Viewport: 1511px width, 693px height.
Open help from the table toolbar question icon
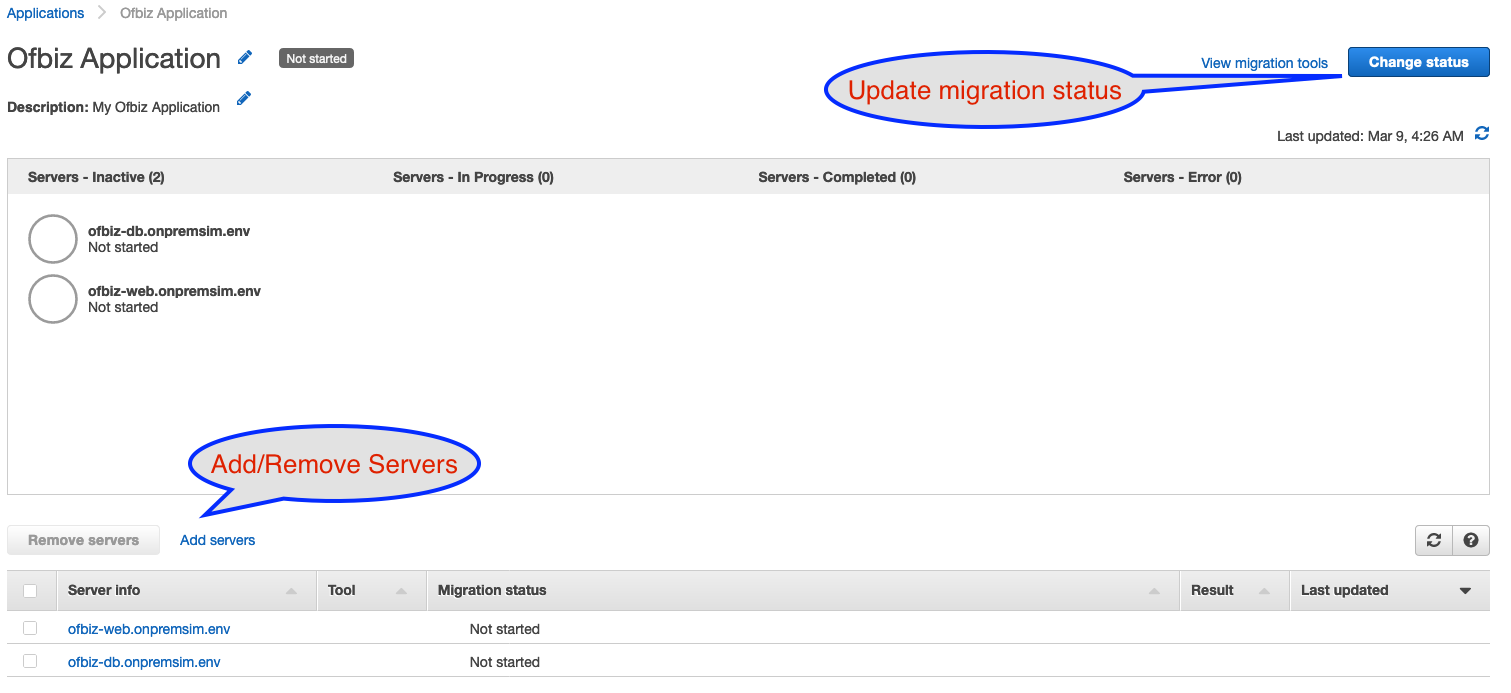tap(1470, 540)
